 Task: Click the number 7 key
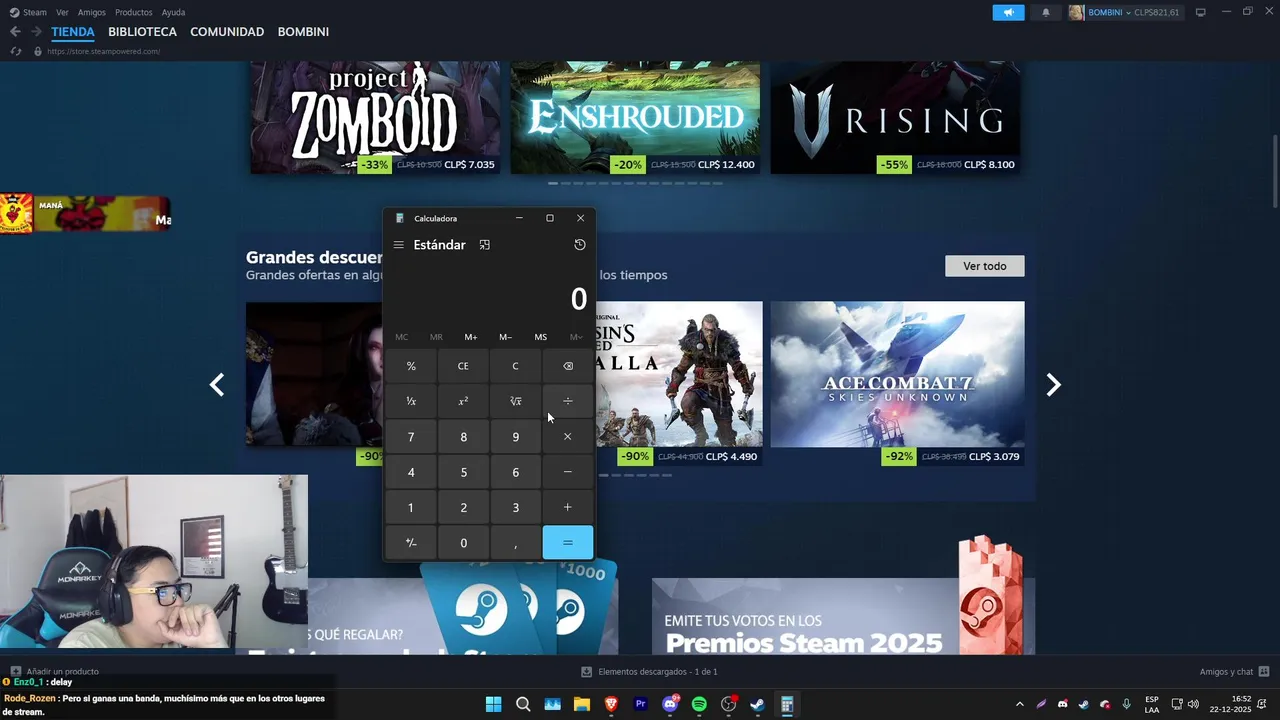click(411, 437)
